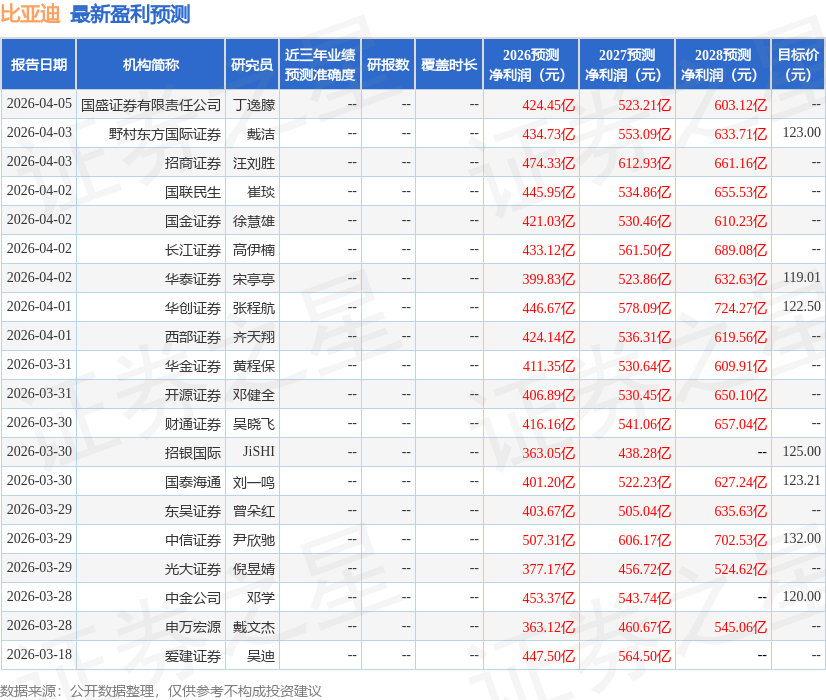The width and height of the screenshot is (826, 700).
Task: Click the 507.31亿 profit forecast value
Action: coord(548,539)
